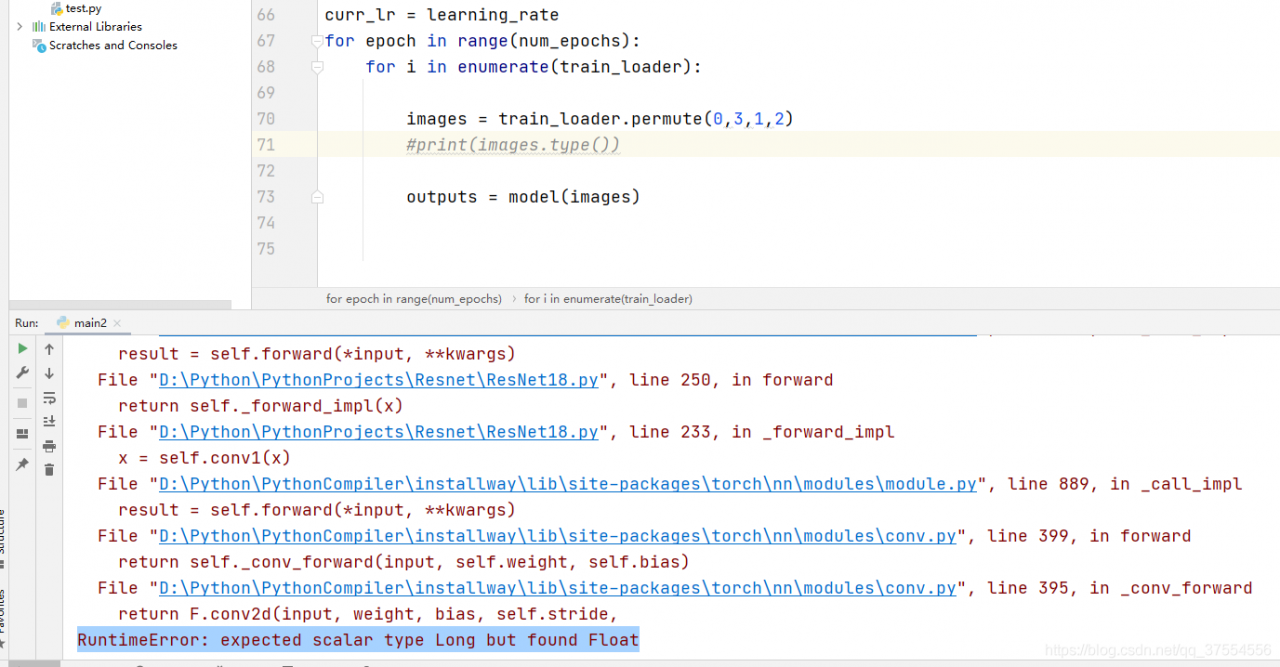Open run configuration wrench icon
This screenshot has height=667, width=1280.
click(22, 373)
